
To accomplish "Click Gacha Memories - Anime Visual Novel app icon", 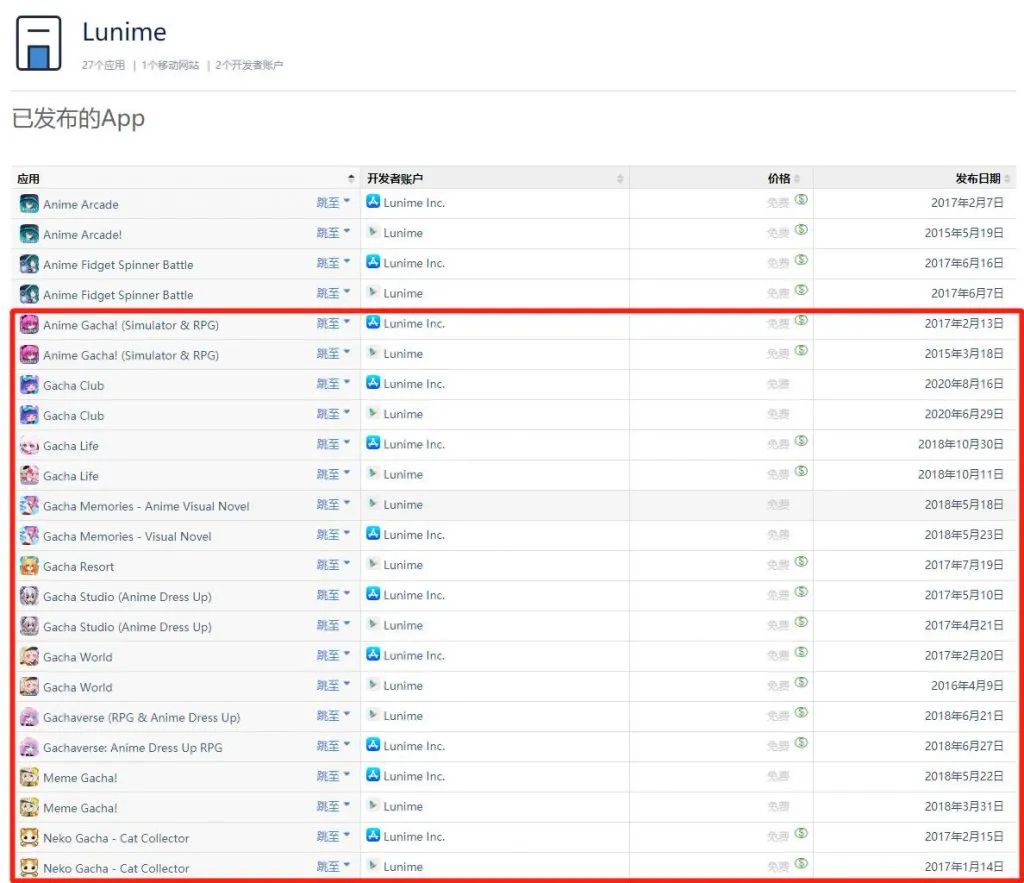I will tap(29, 506).
